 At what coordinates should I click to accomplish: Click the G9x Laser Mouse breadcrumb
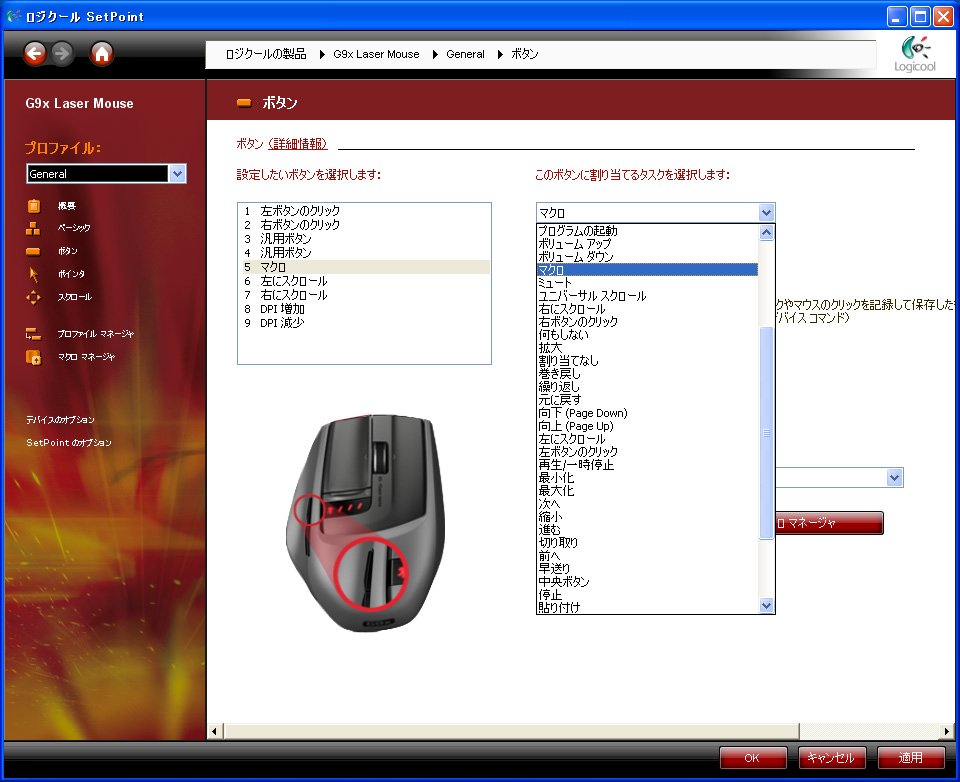click(377, 55)
